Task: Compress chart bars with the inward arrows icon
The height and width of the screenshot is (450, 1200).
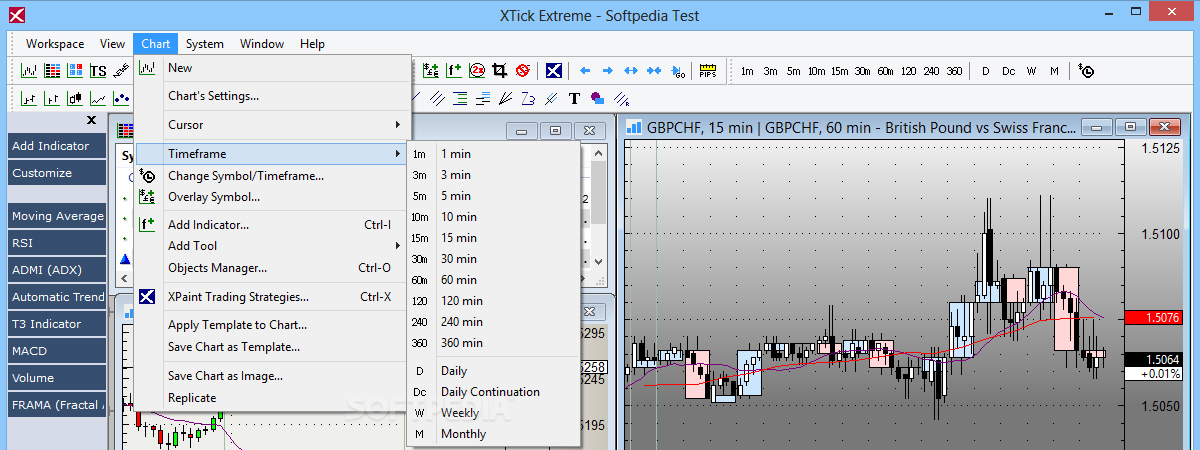Action: tap(654, 70)
